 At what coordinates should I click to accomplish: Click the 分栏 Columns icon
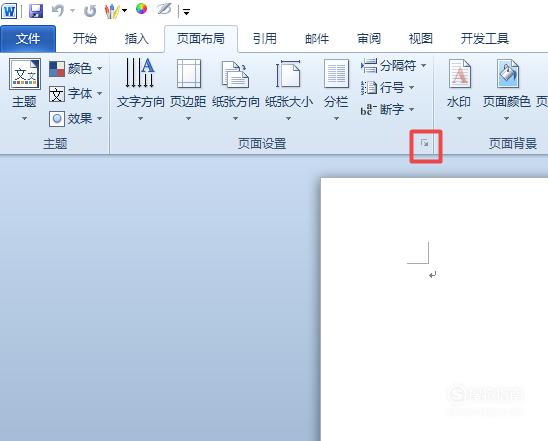(x=336, y=73)
